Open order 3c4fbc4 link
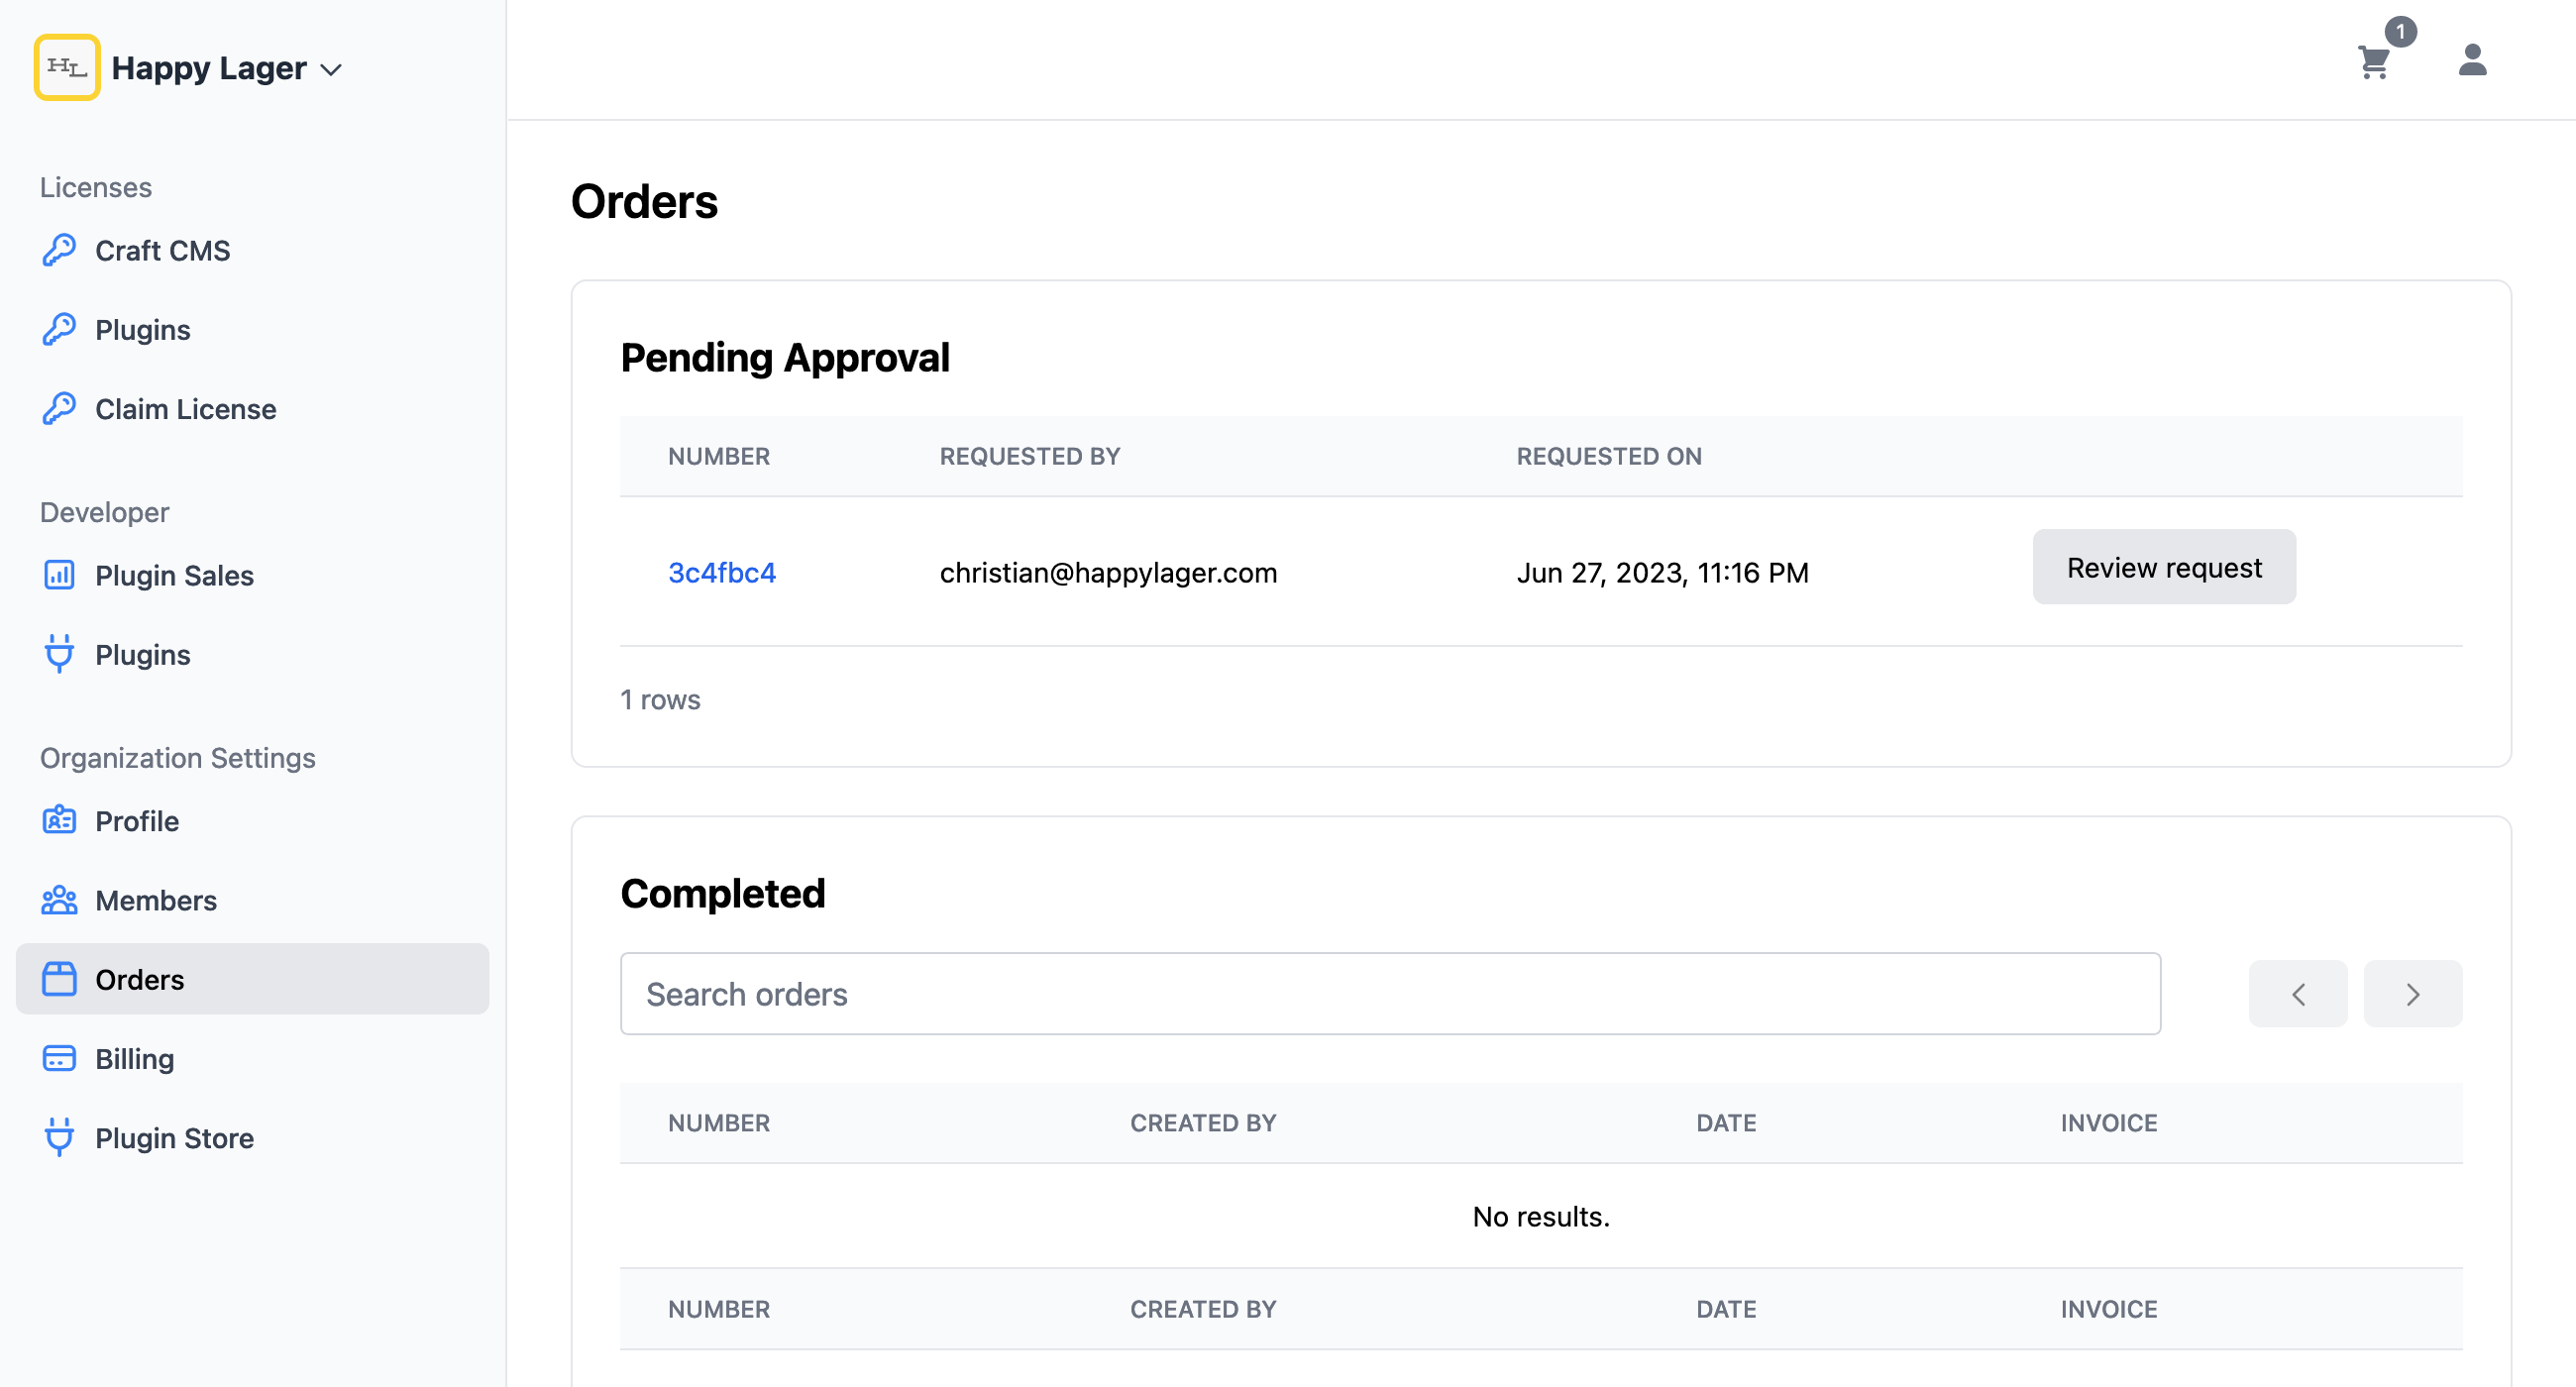This screenshot has width=2576, height=1387. tap(722, 572)
